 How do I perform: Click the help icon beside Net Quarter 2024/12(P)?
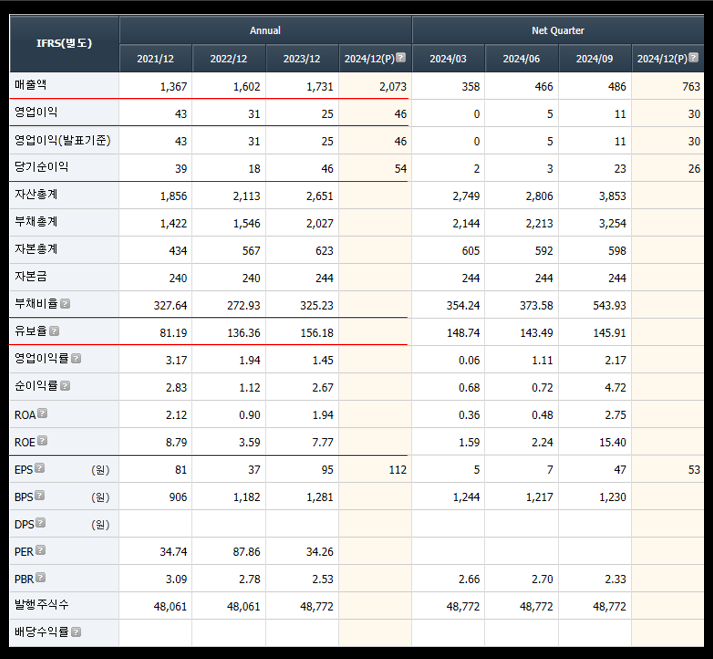tap(693, 57)
